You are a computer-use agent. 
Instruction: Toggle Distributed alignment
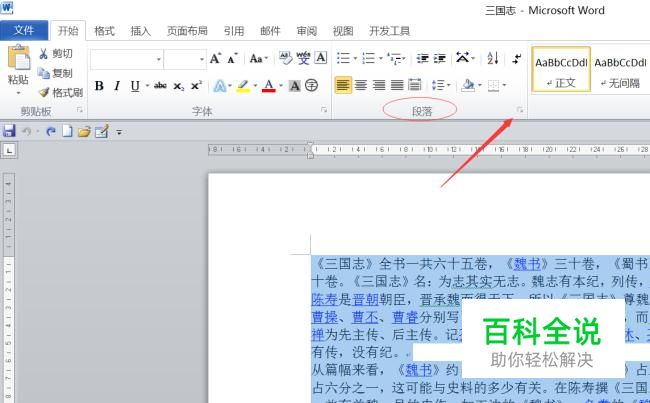415,85
